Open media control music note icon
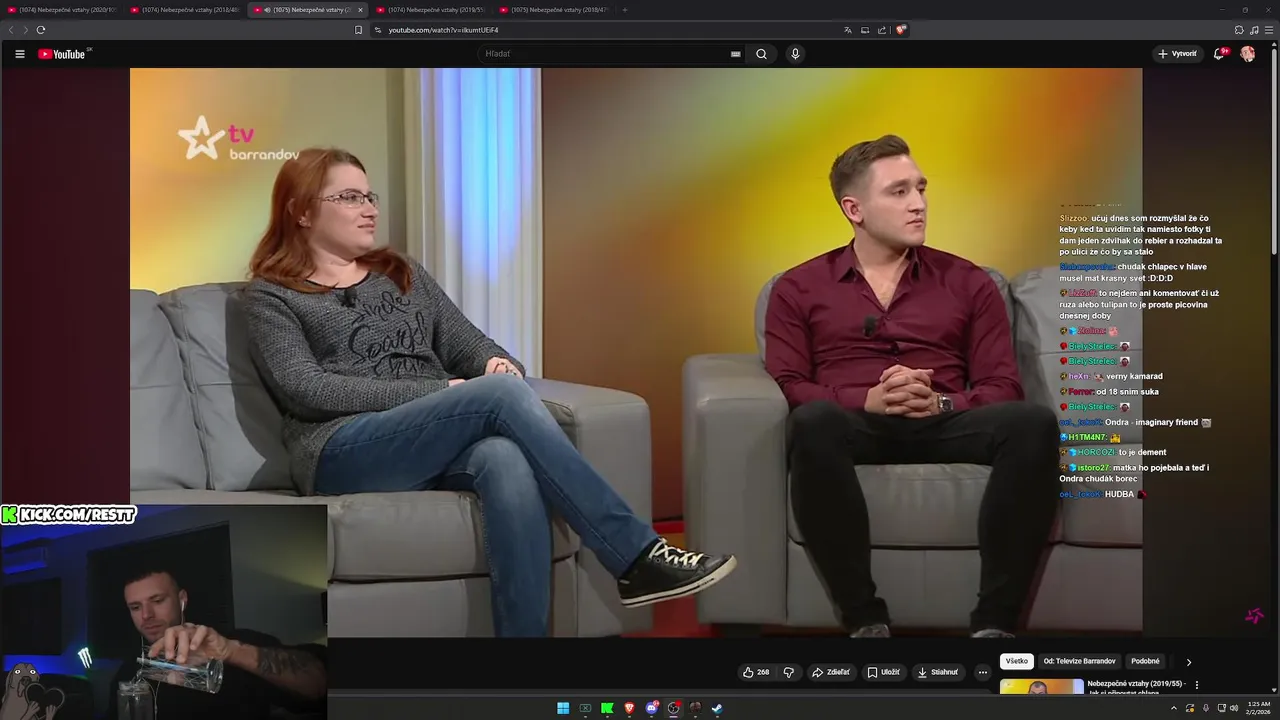Viewport: 1280px width, 720px height. 1254,30
